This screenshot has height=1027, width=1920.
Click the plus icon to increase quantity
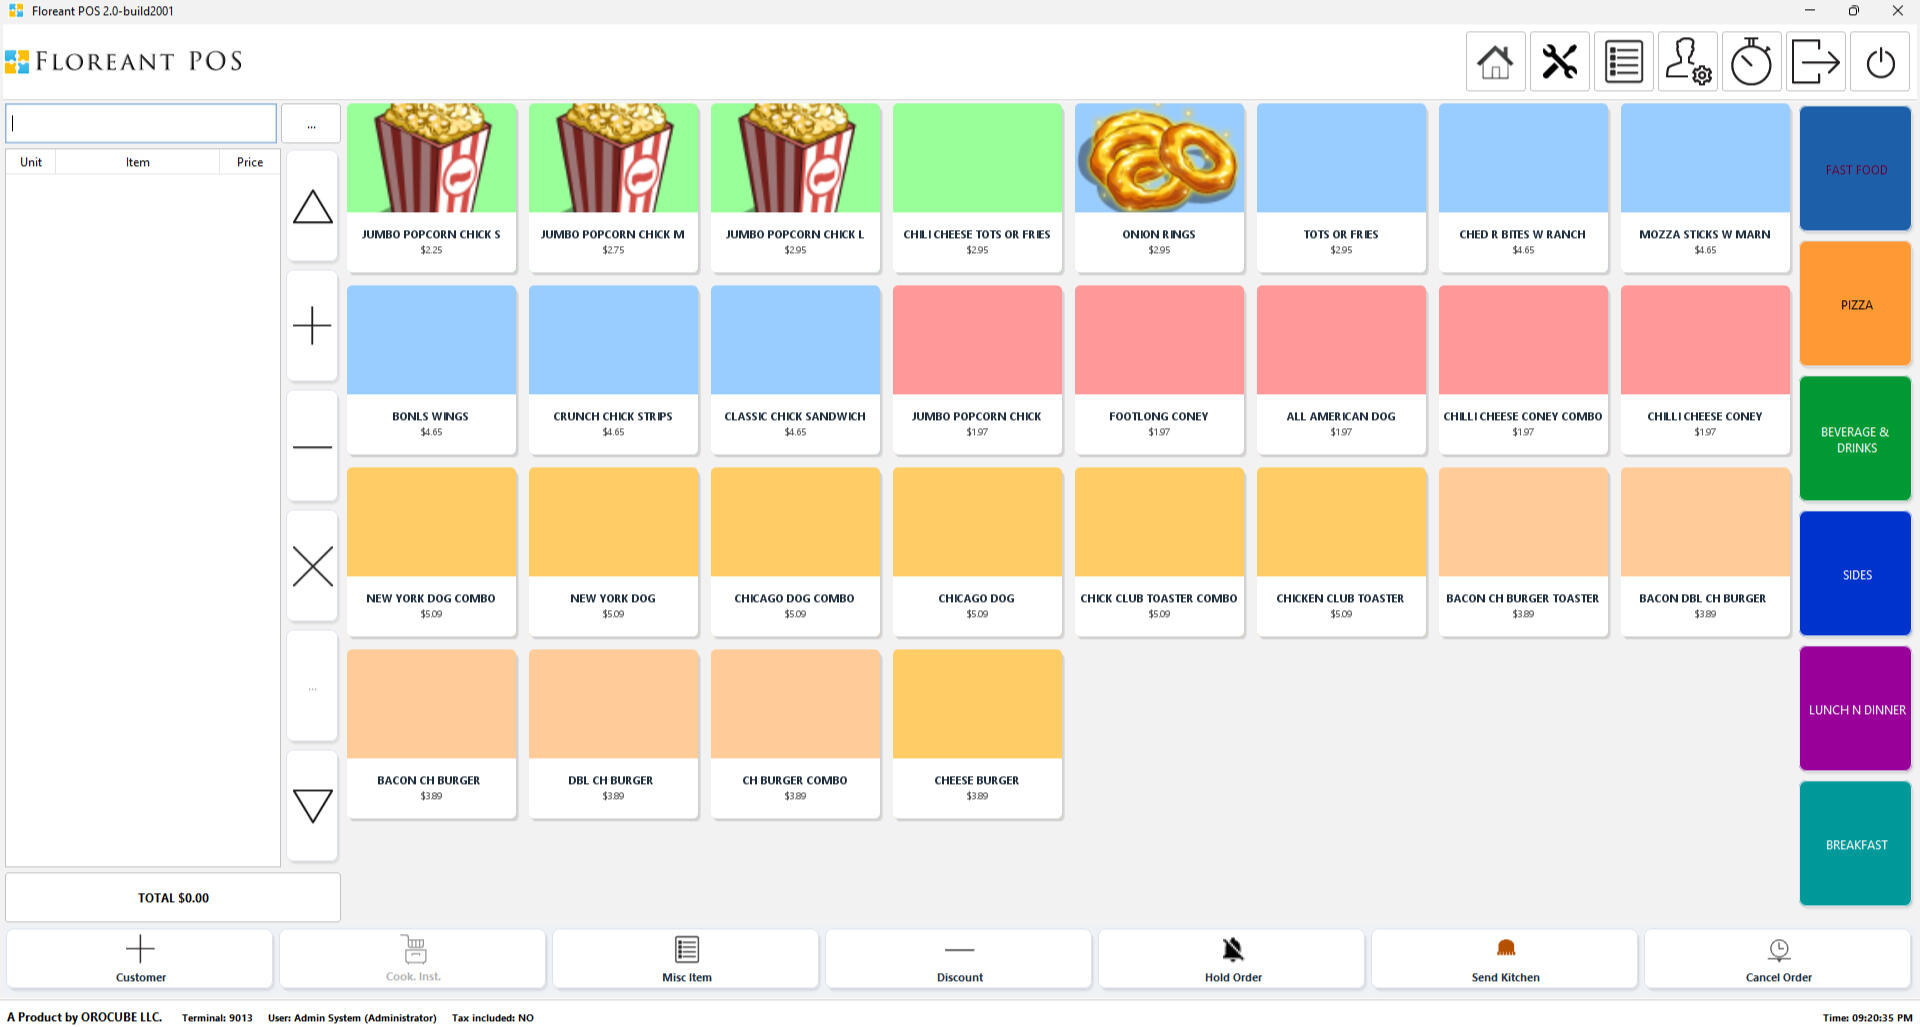click(312, 326)
